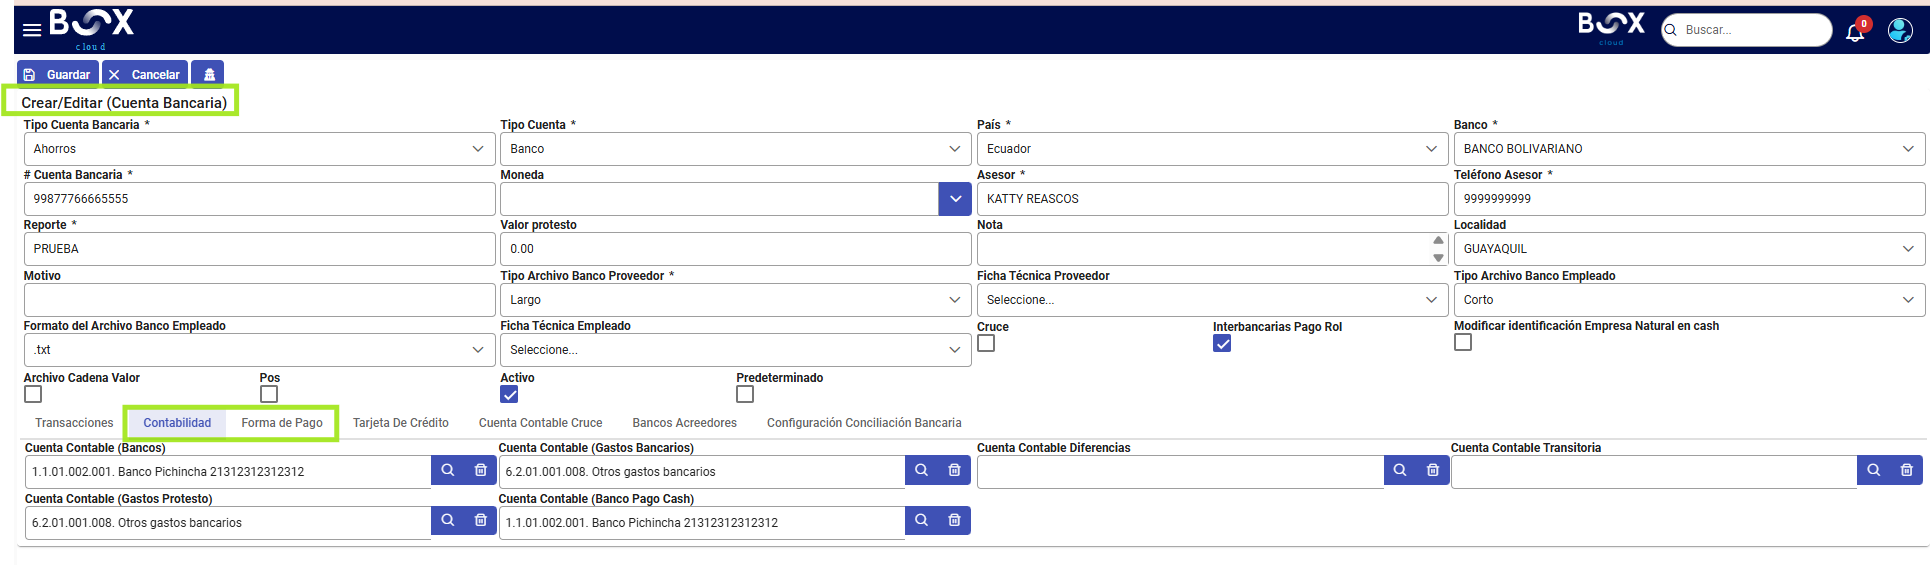Open the hamburger navigation menu

point(32,30)
